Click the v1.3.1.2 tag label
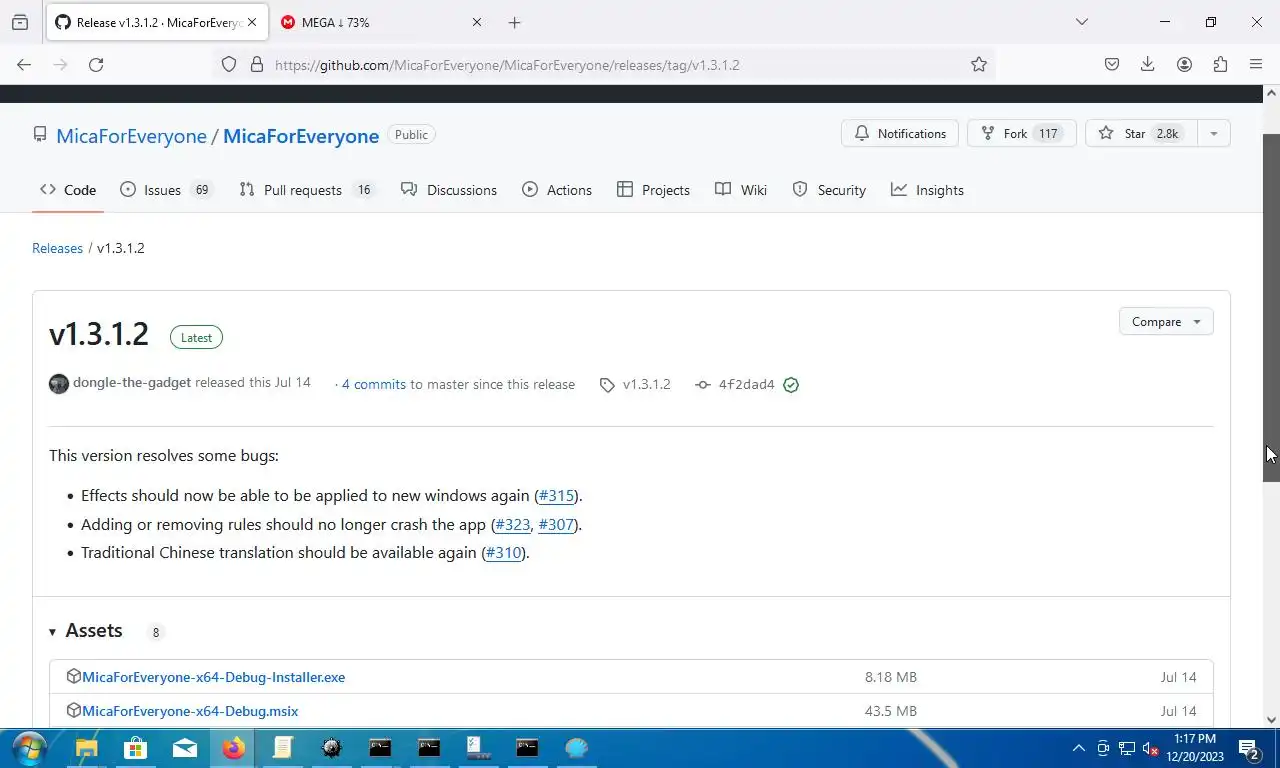Screen dimensions: 1280x768 636,384
